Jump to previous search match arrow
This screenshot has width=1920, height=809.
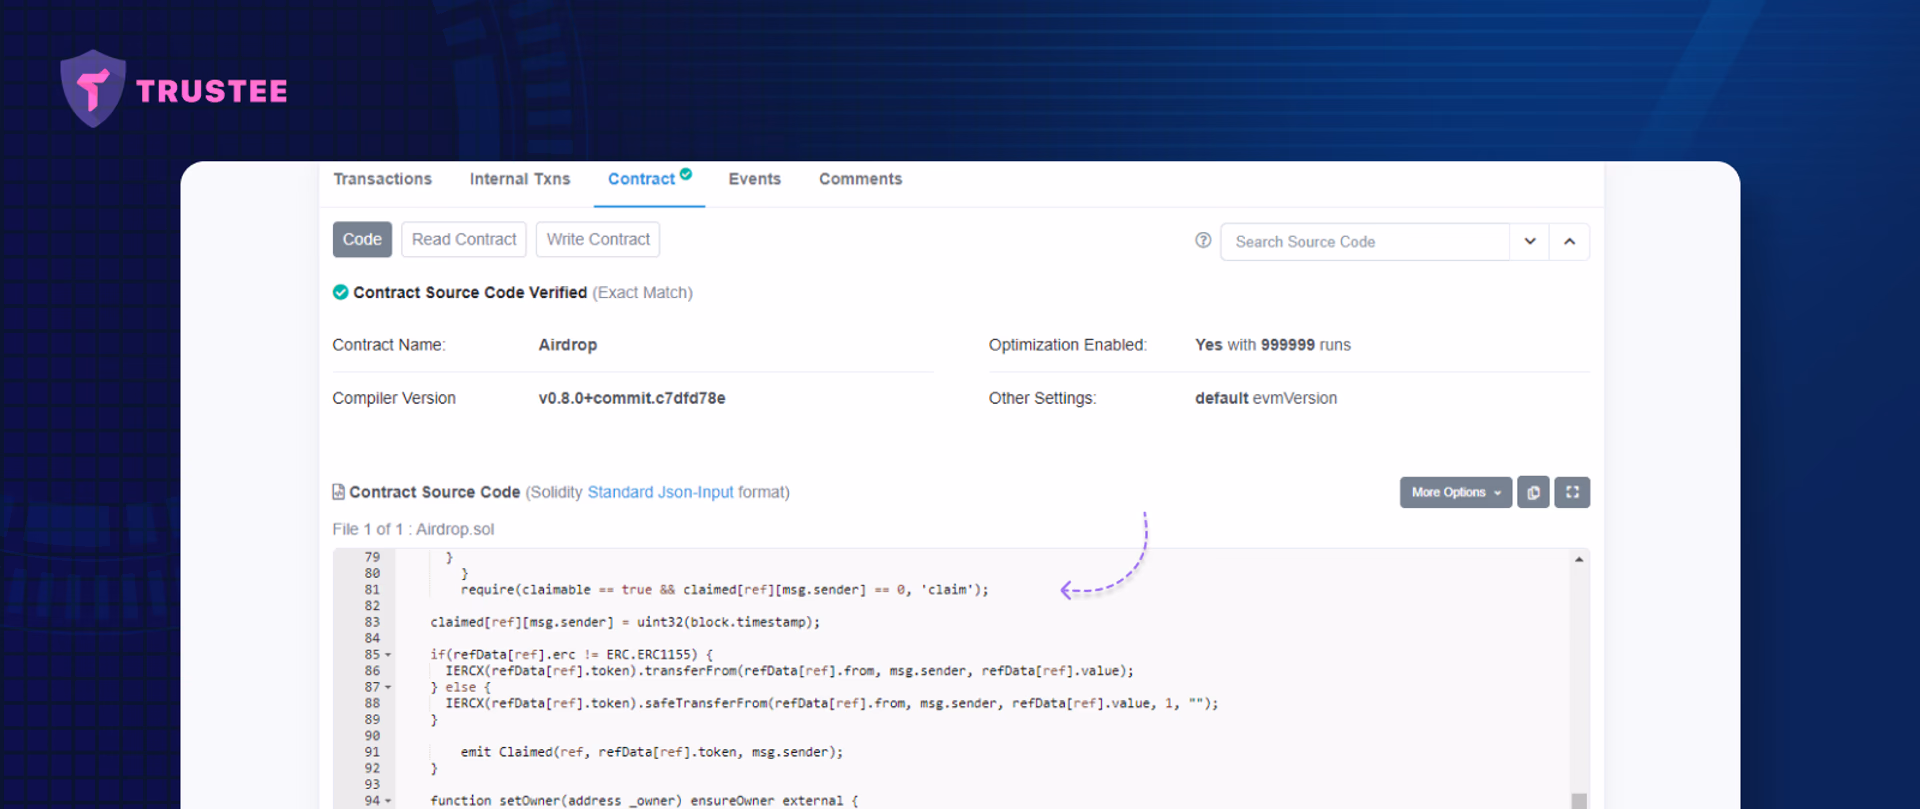[x=1570, y=242]
